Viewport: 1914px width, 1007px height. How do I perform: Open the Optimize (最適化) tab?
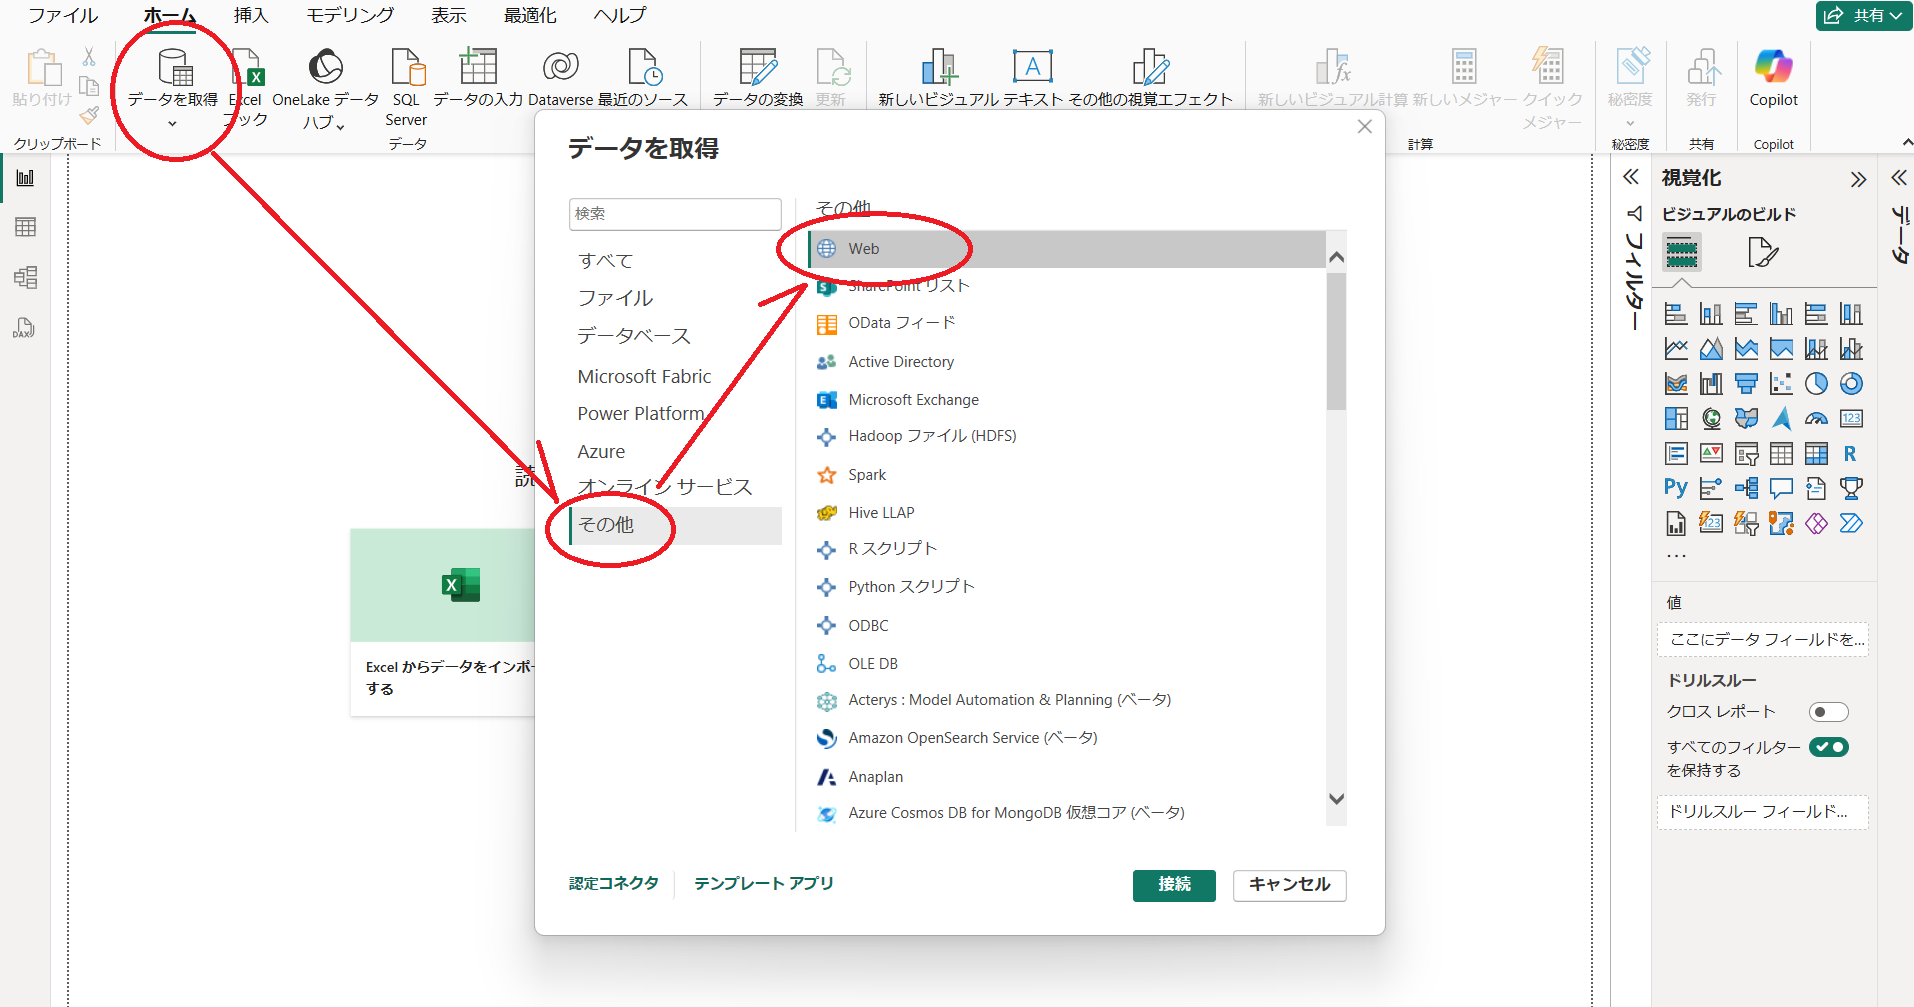pos(530,15)
